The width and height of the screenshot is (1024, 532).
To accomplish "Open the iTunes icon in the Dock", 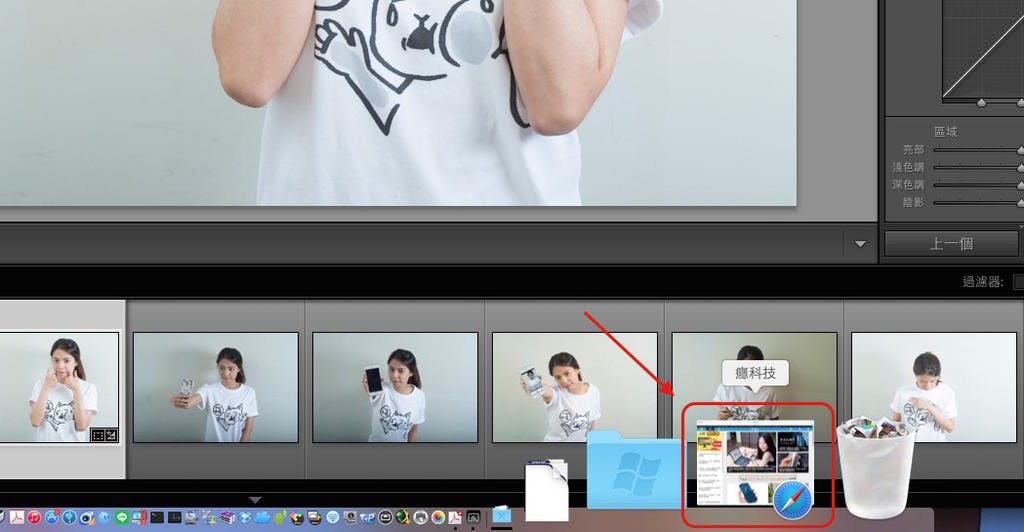I will (x=33, y=518).
